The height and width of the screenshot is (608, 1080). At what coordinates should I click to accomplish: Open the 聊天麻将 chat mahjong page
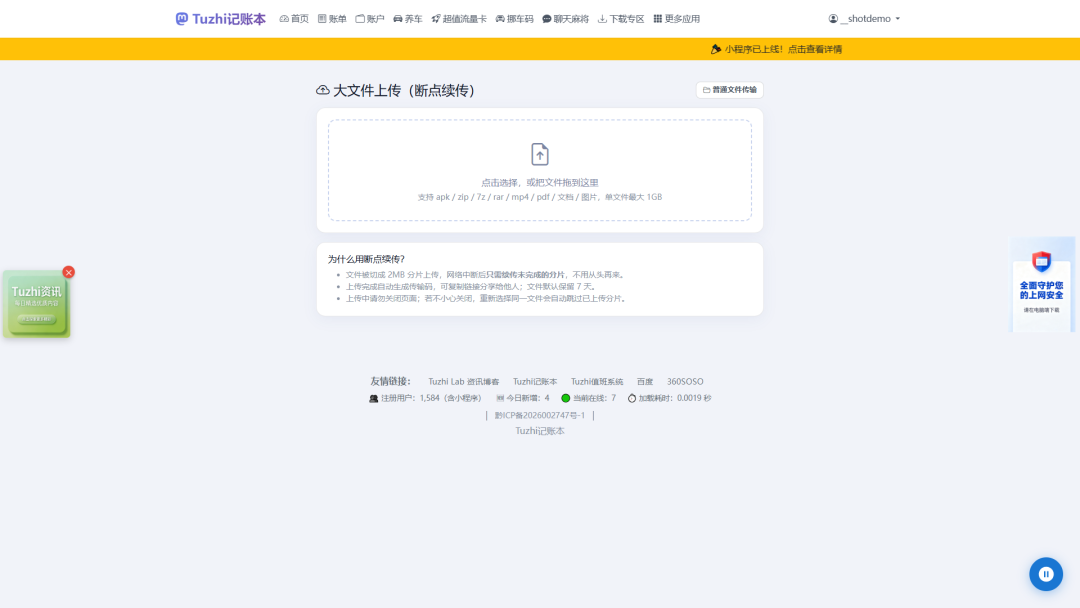pos(565,19)
